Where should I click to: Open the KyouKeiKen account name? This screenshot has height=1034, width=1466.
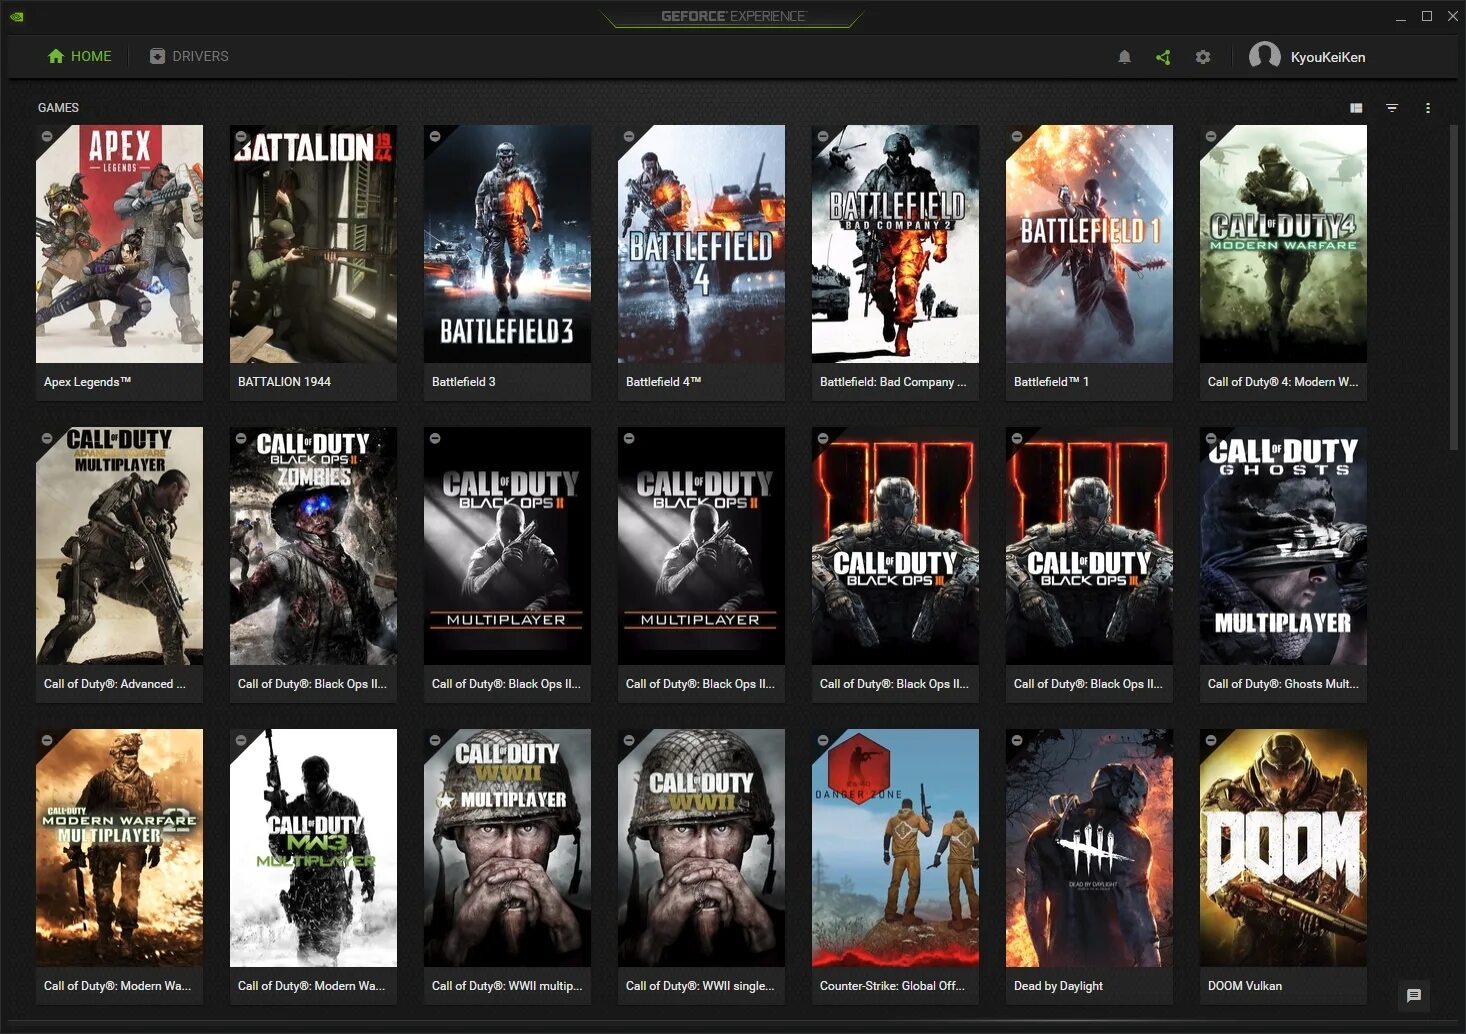point(1327,57)
